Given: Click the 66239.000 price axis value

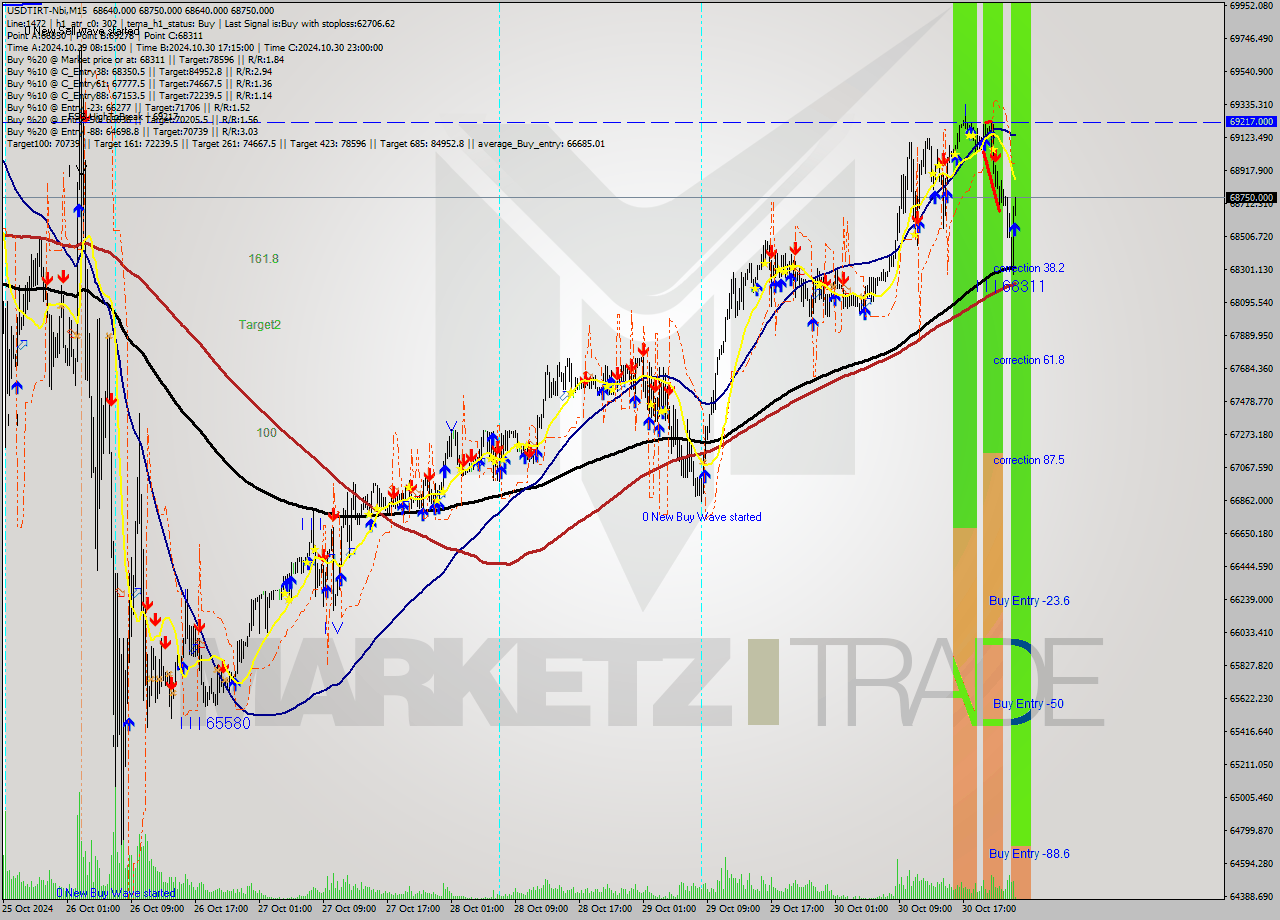Looking at the screenshot, I should (x=1251, y=599).
